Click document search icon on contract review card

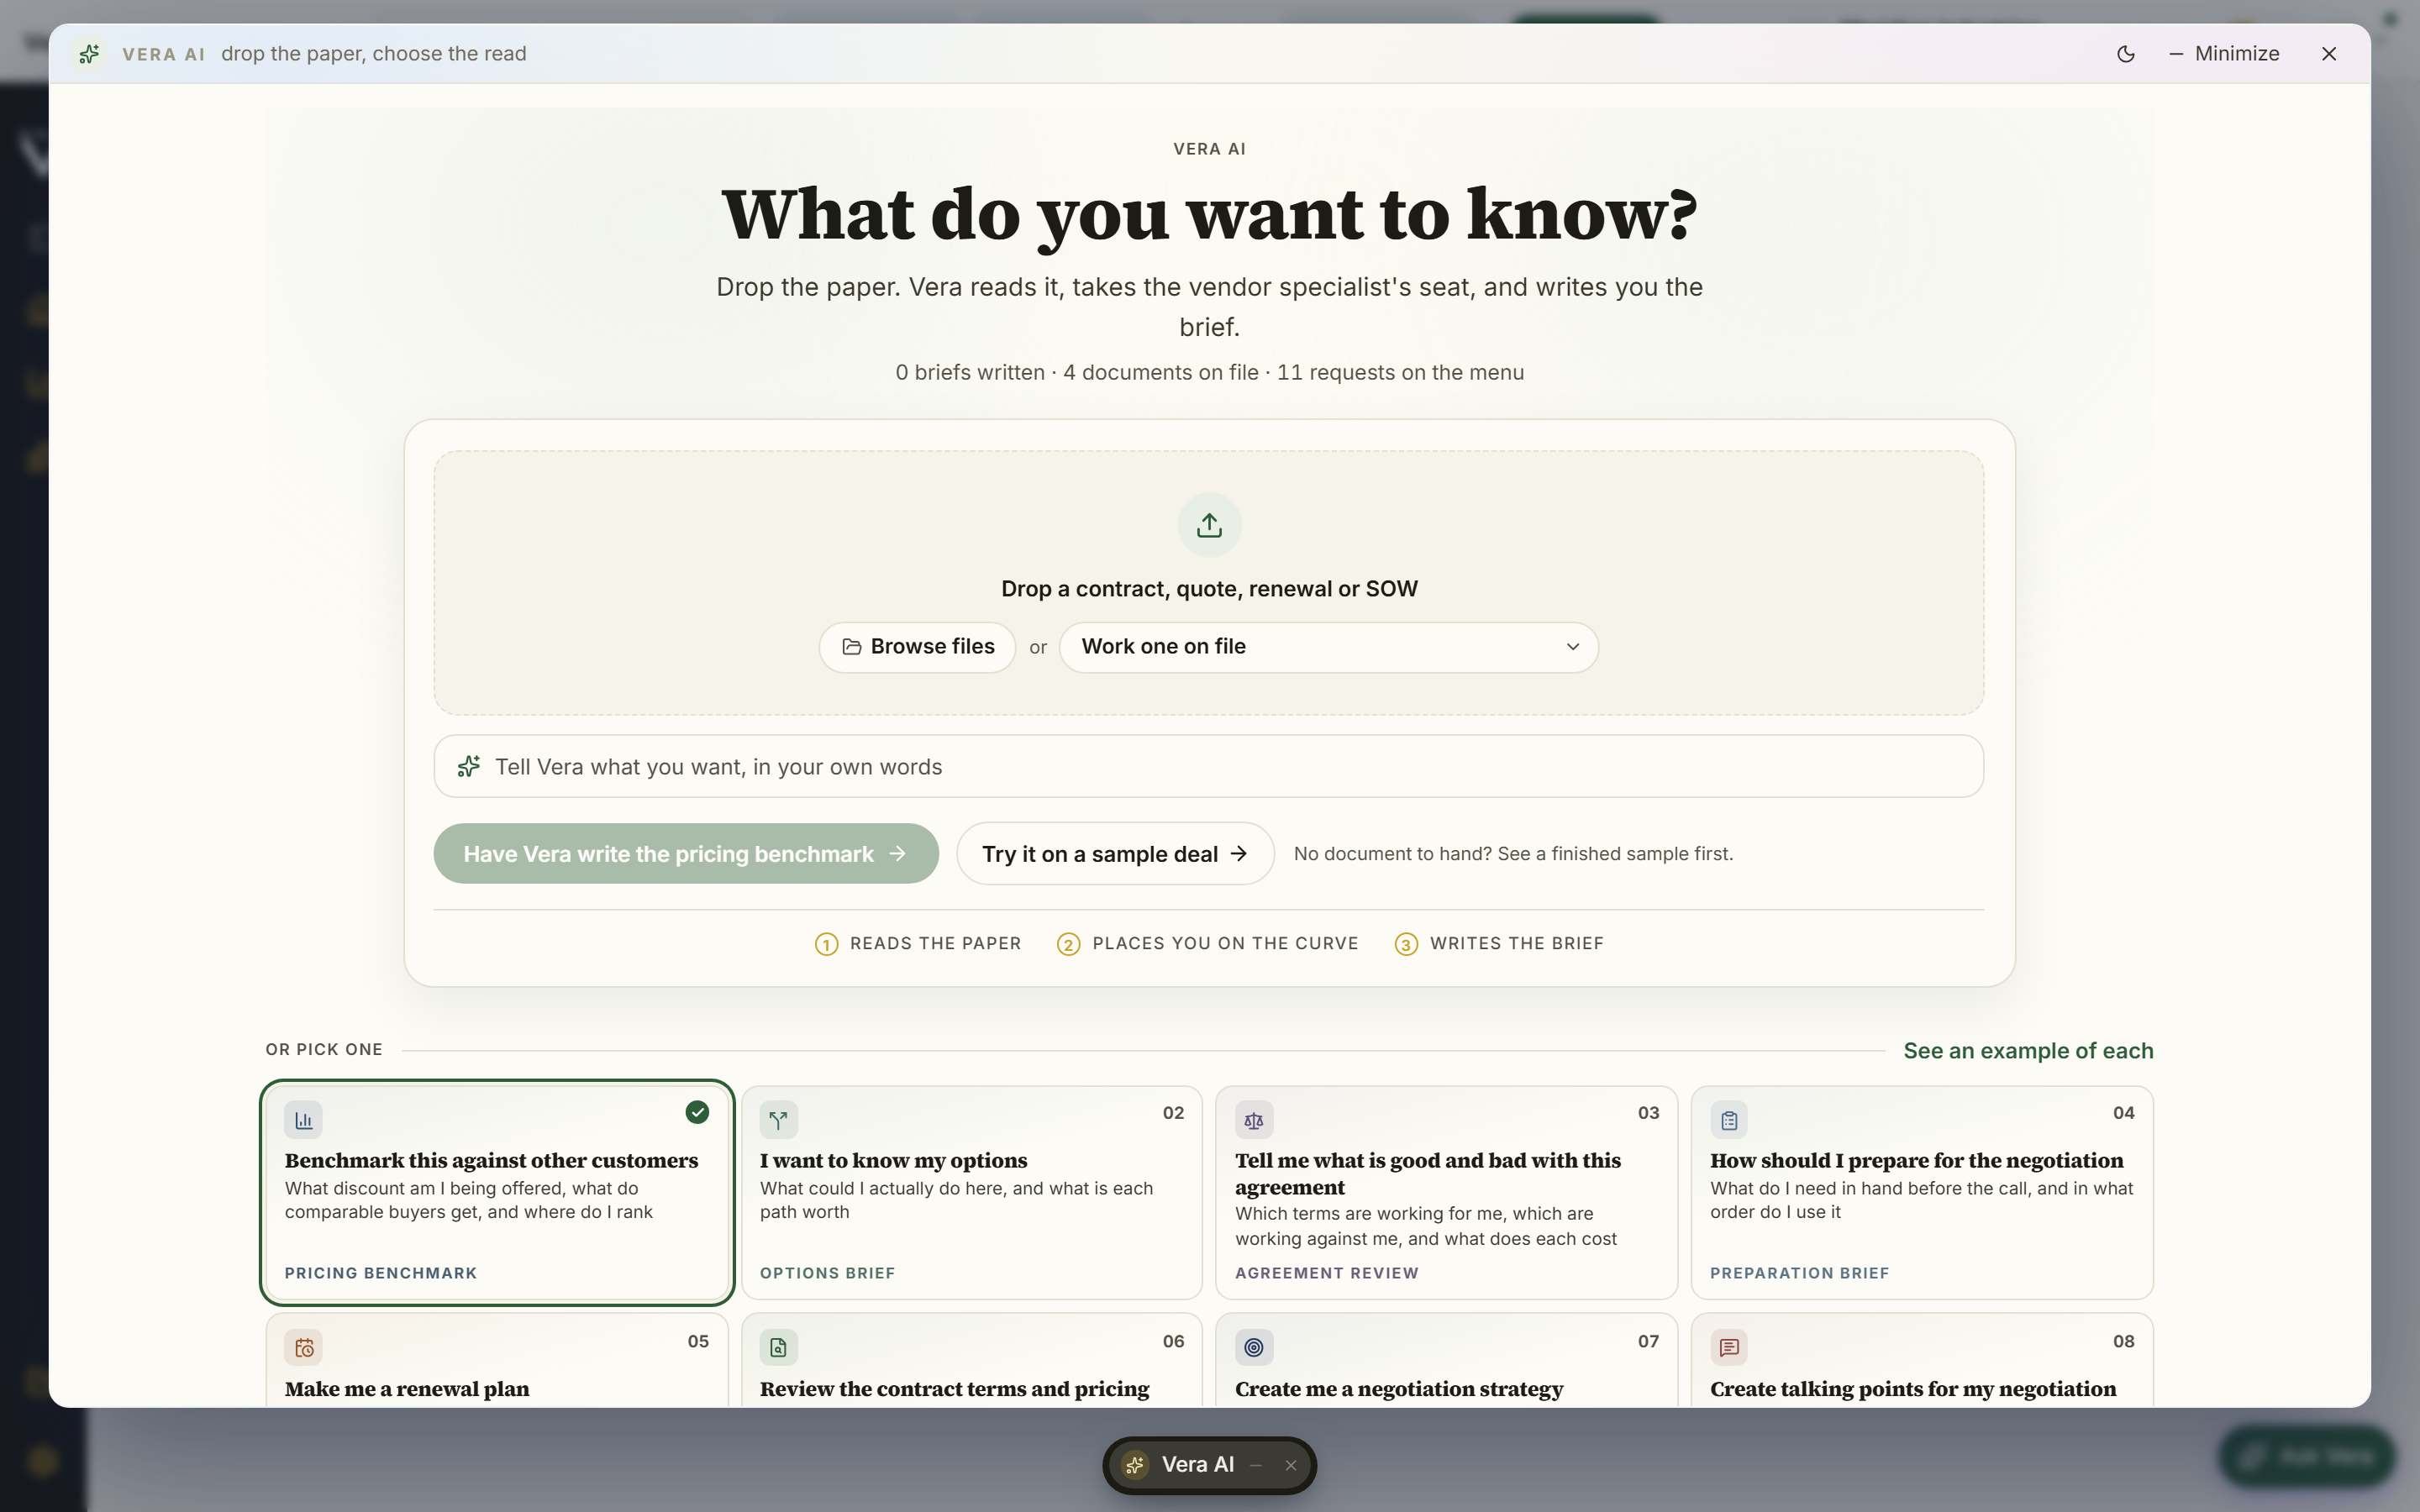778,1348
